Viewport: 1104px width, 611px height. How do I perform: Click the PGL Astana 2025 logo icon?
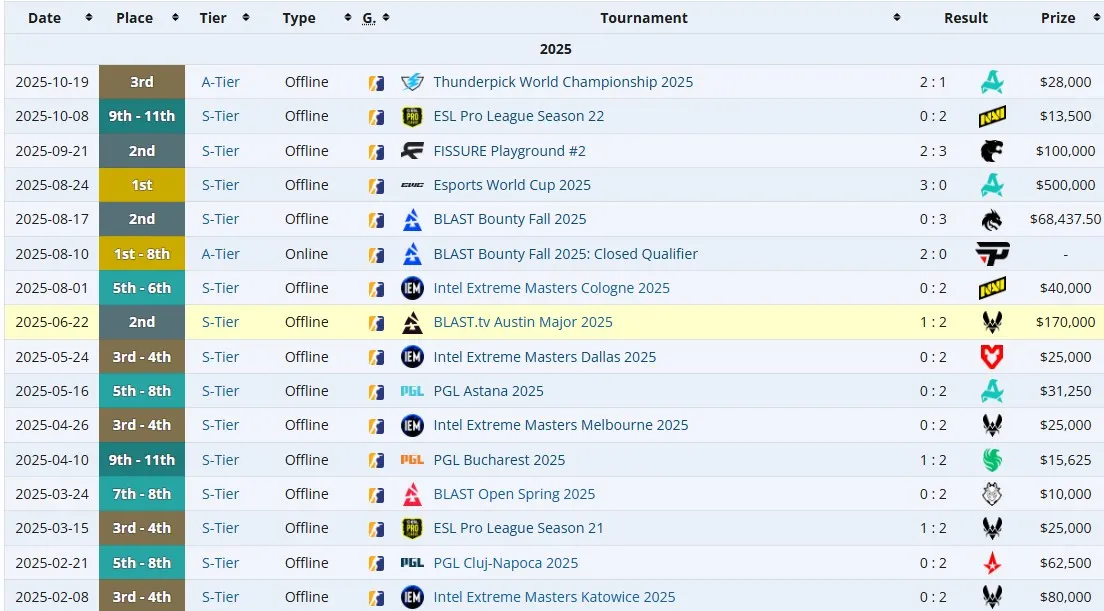click(412, 391)
